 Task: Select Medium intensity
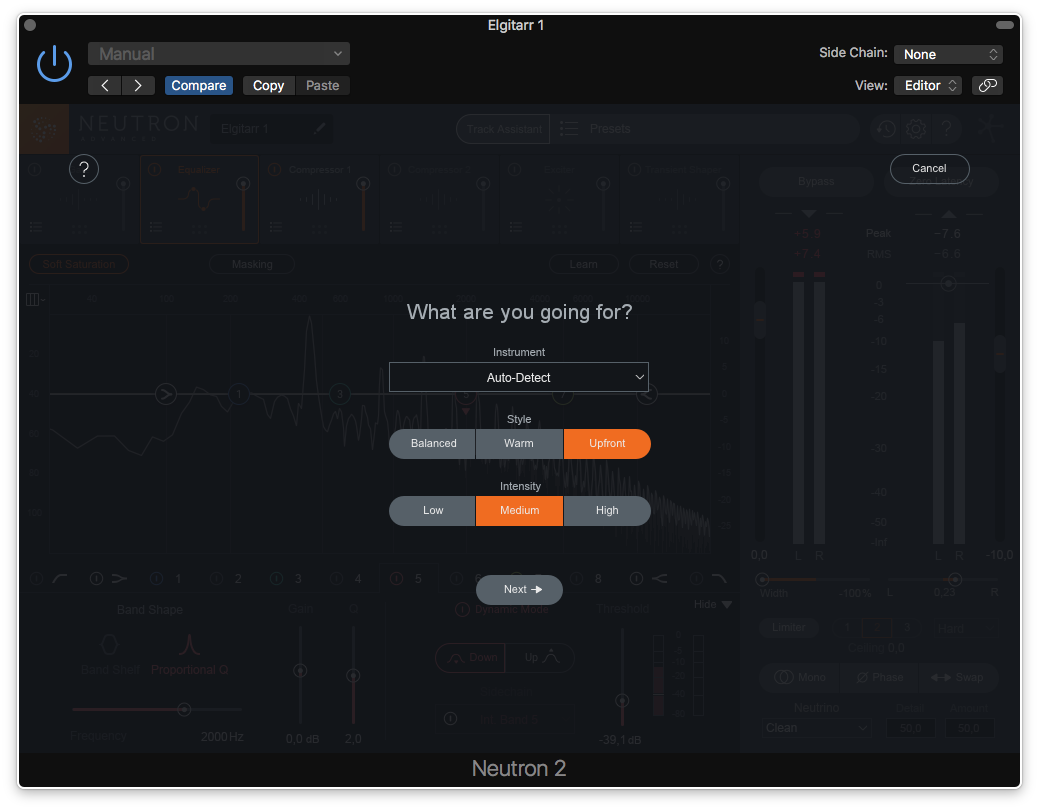click(x=520, y=510)
